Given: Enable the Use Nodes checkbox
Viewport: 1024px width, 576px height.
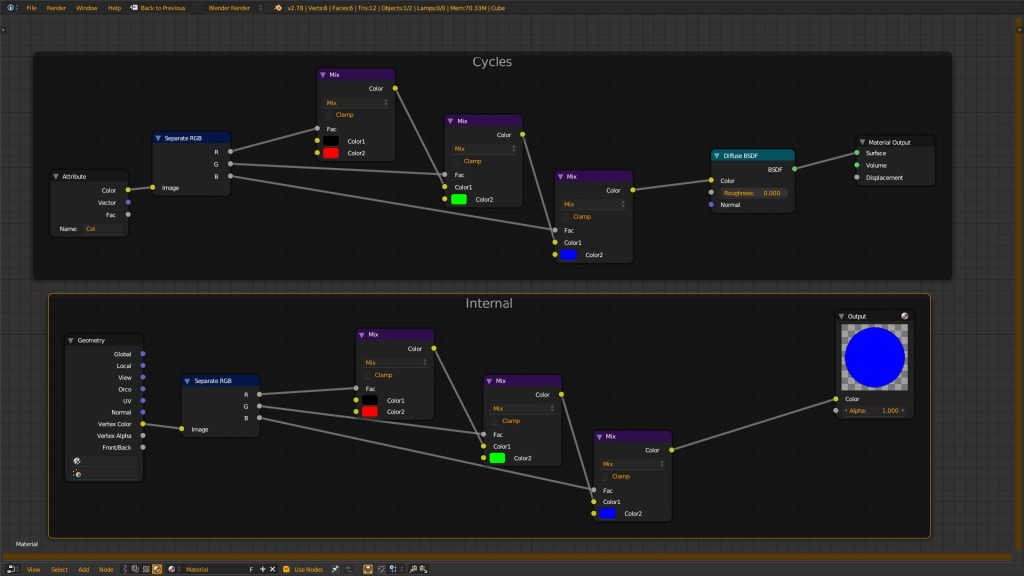Looking at the screenshot, I should click(x=286, y=568).
